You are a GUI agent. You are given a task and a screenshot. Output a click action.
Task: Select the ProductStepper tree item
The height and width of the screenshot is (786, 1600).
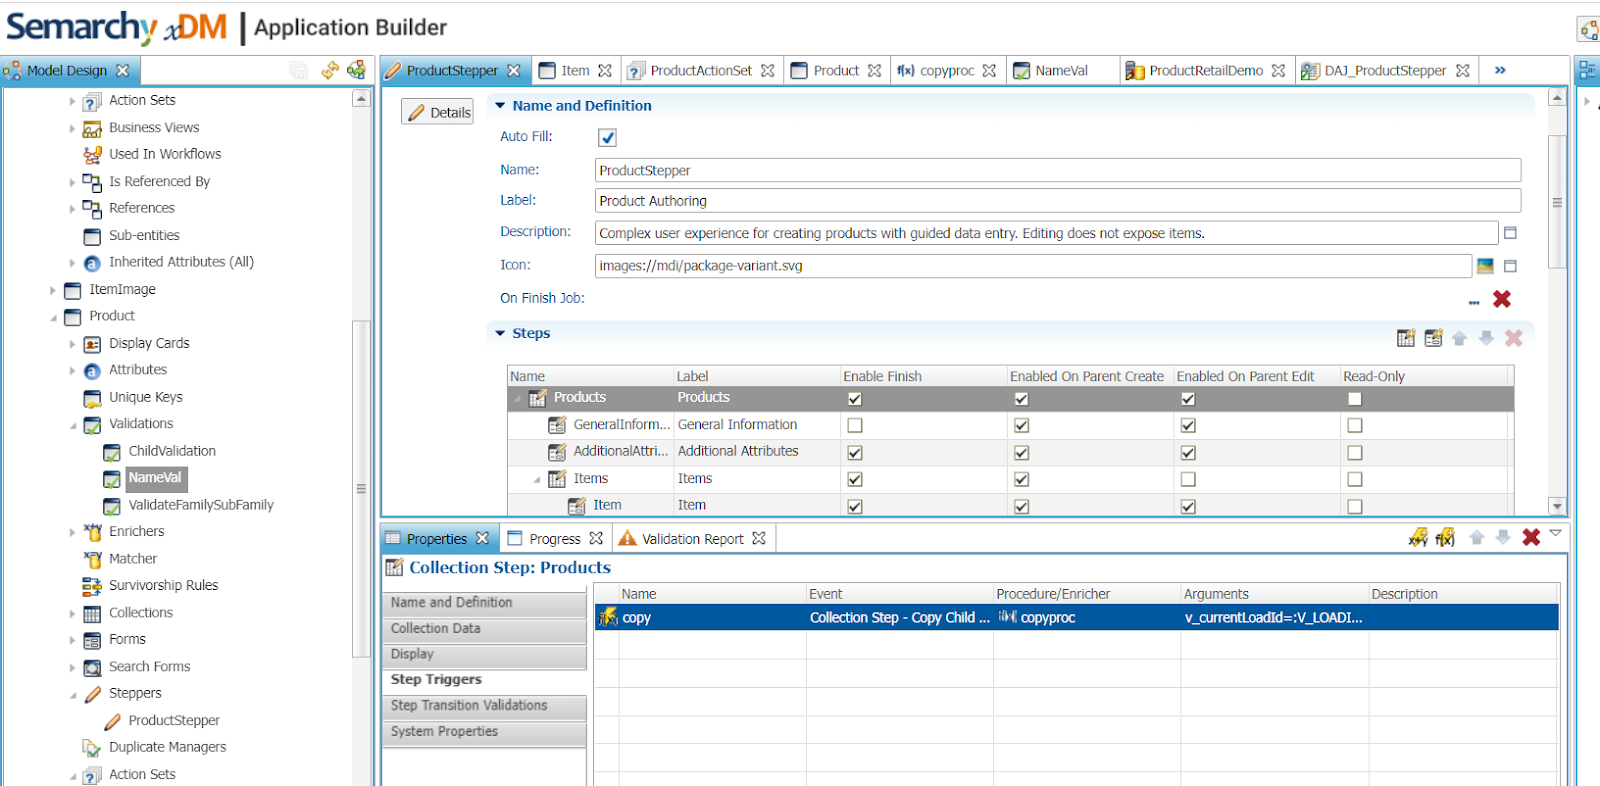(x=174, y=721)
